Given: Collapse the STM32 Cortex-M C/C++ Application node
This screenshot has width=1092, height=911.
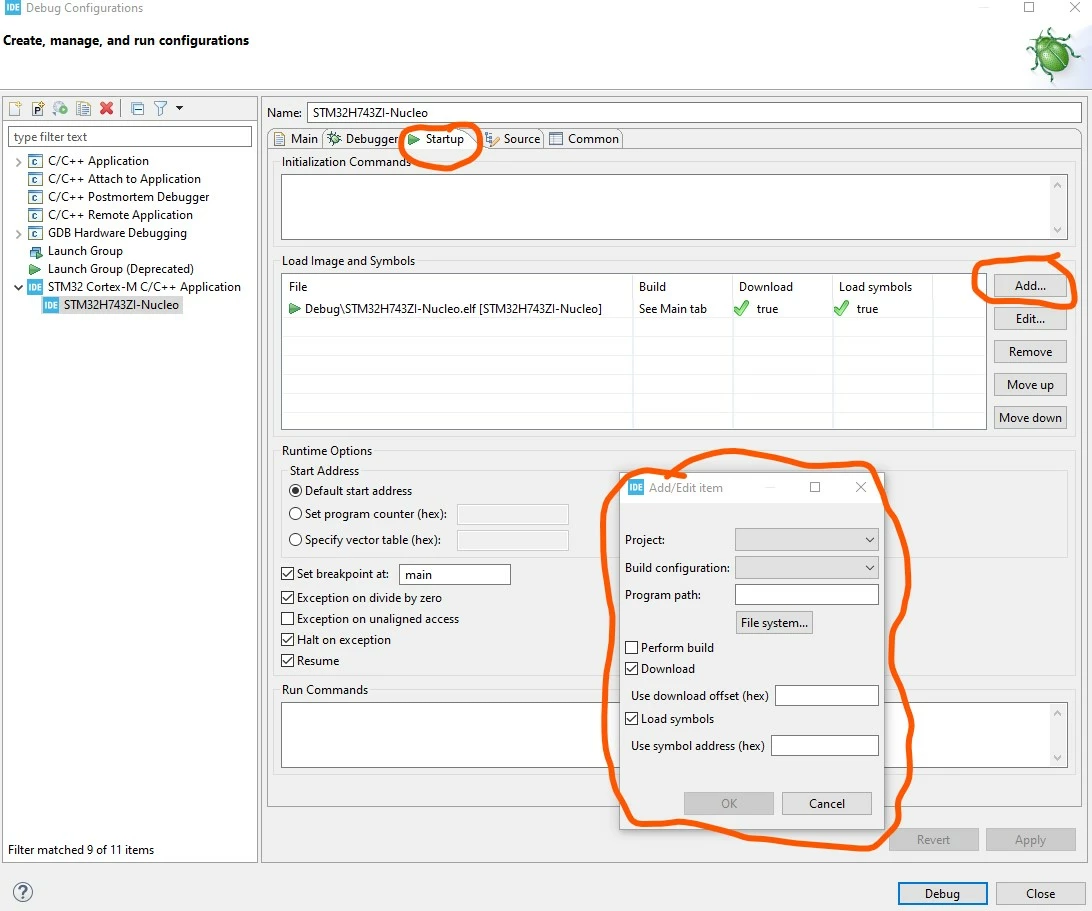Looking at the screenshot, I should 18,287.
